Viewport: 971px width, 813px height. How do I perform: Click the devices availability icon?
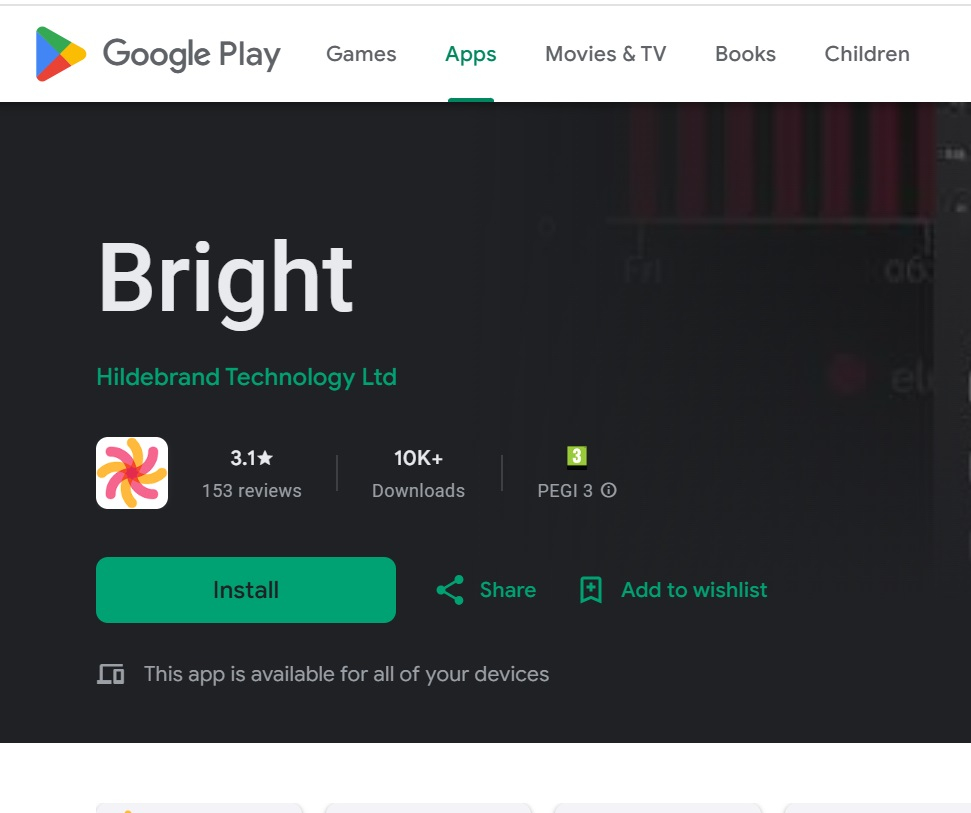111,674
